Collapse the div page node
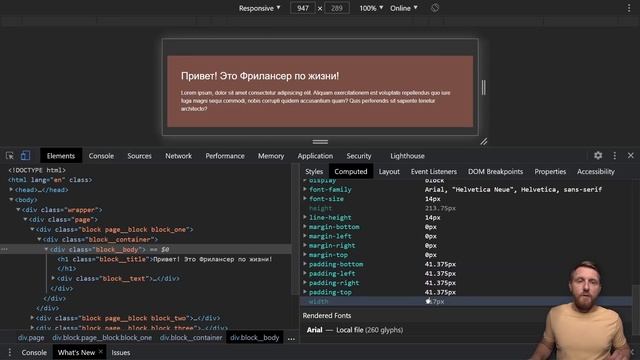 coord(25,220)
